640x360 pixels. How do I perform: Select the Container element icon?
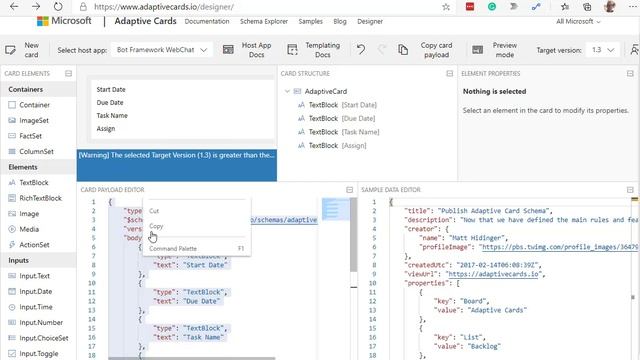coord(12,105)
